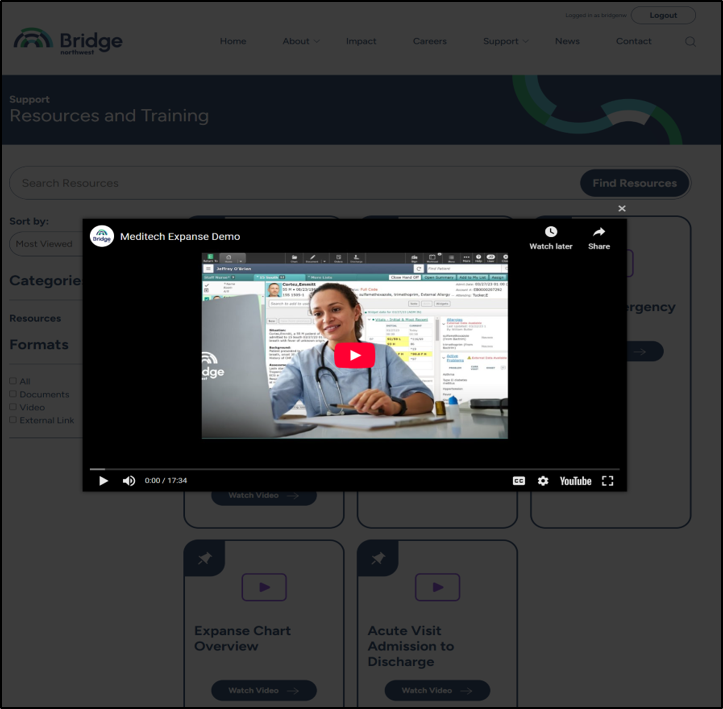723x709 pixels.
Task: Check the All format checkbox
Action: (13, 381)
